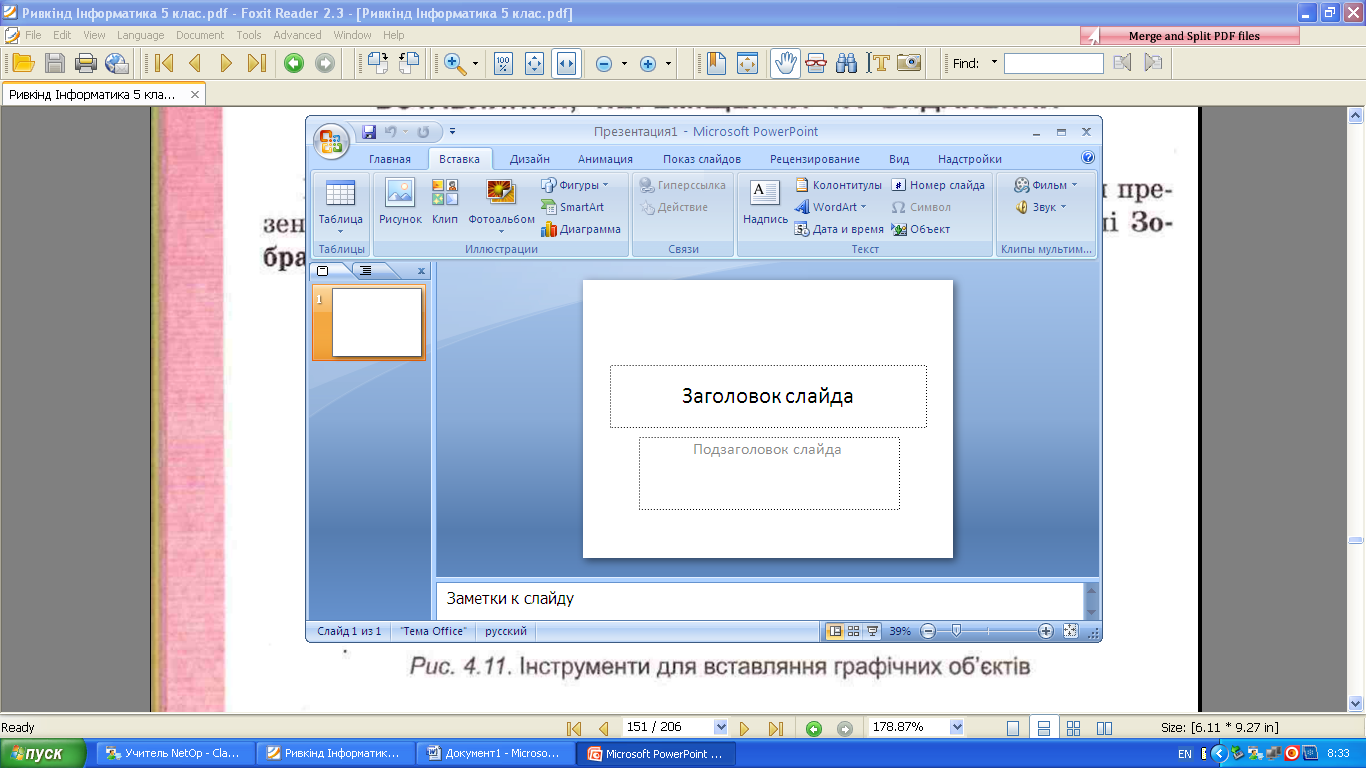Click the round minus Zoom Out button
The height and width of the screenshot is (768, 1366).
(x=604, y=63)
